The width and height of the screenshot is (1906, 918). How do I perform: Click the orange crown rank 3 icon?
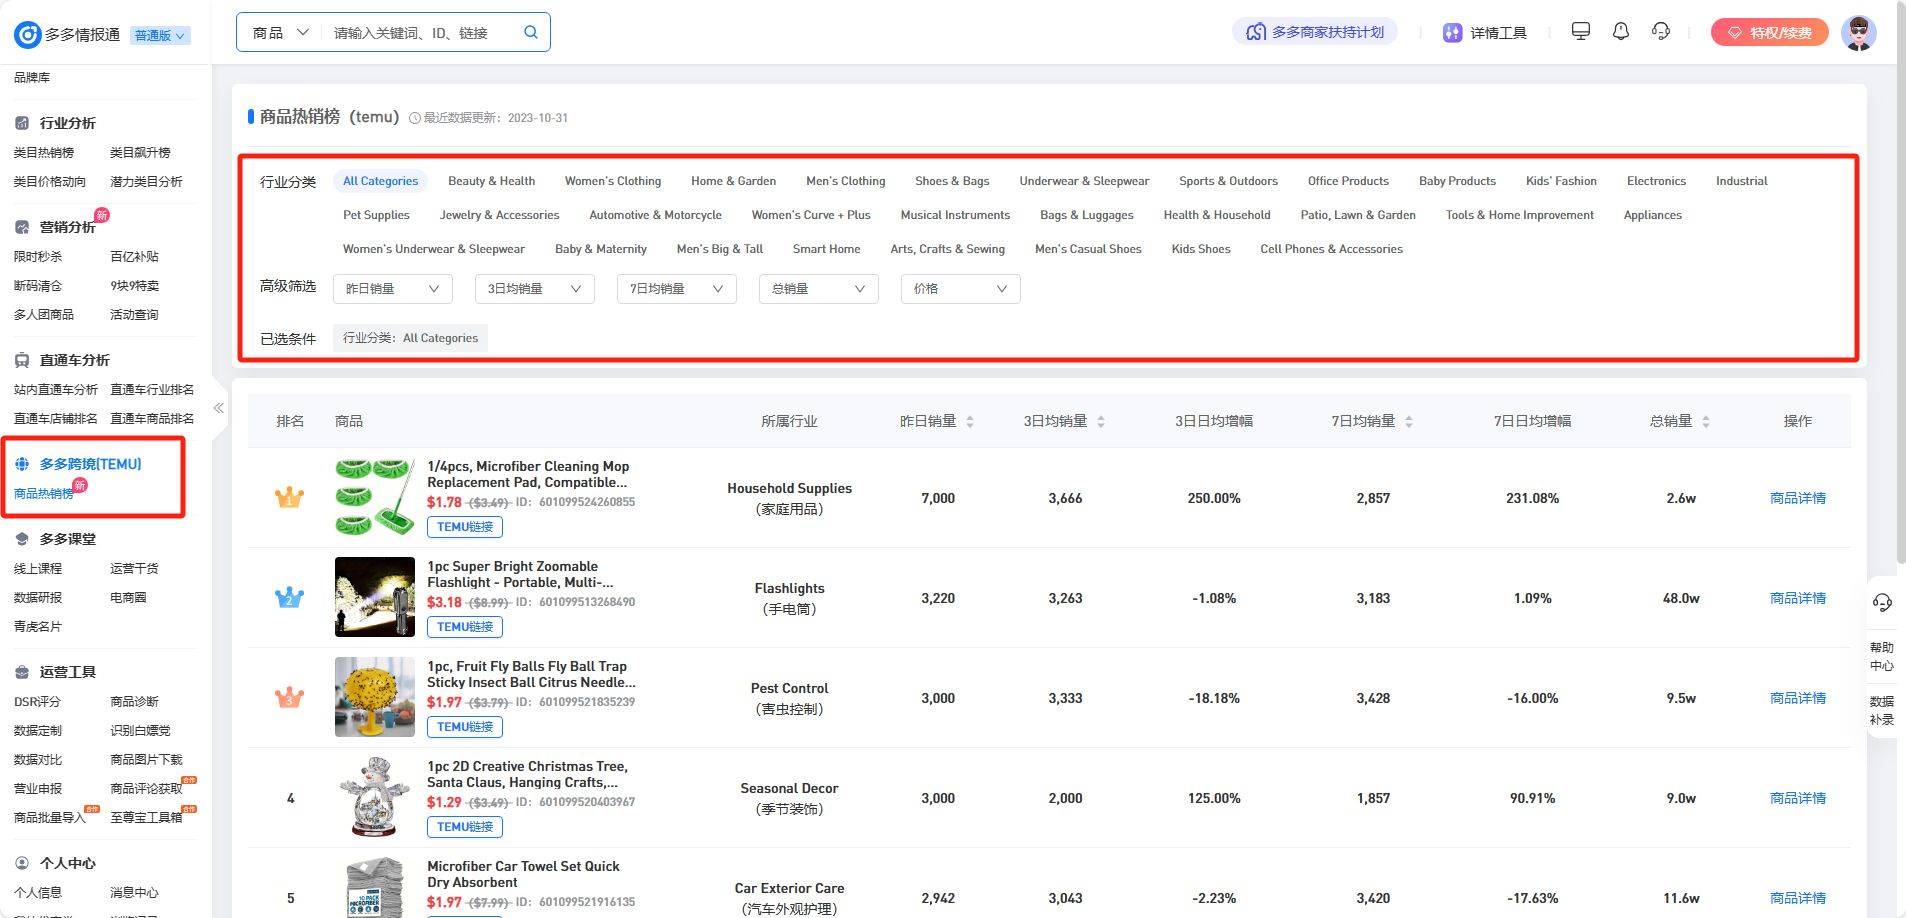point(289,697)
